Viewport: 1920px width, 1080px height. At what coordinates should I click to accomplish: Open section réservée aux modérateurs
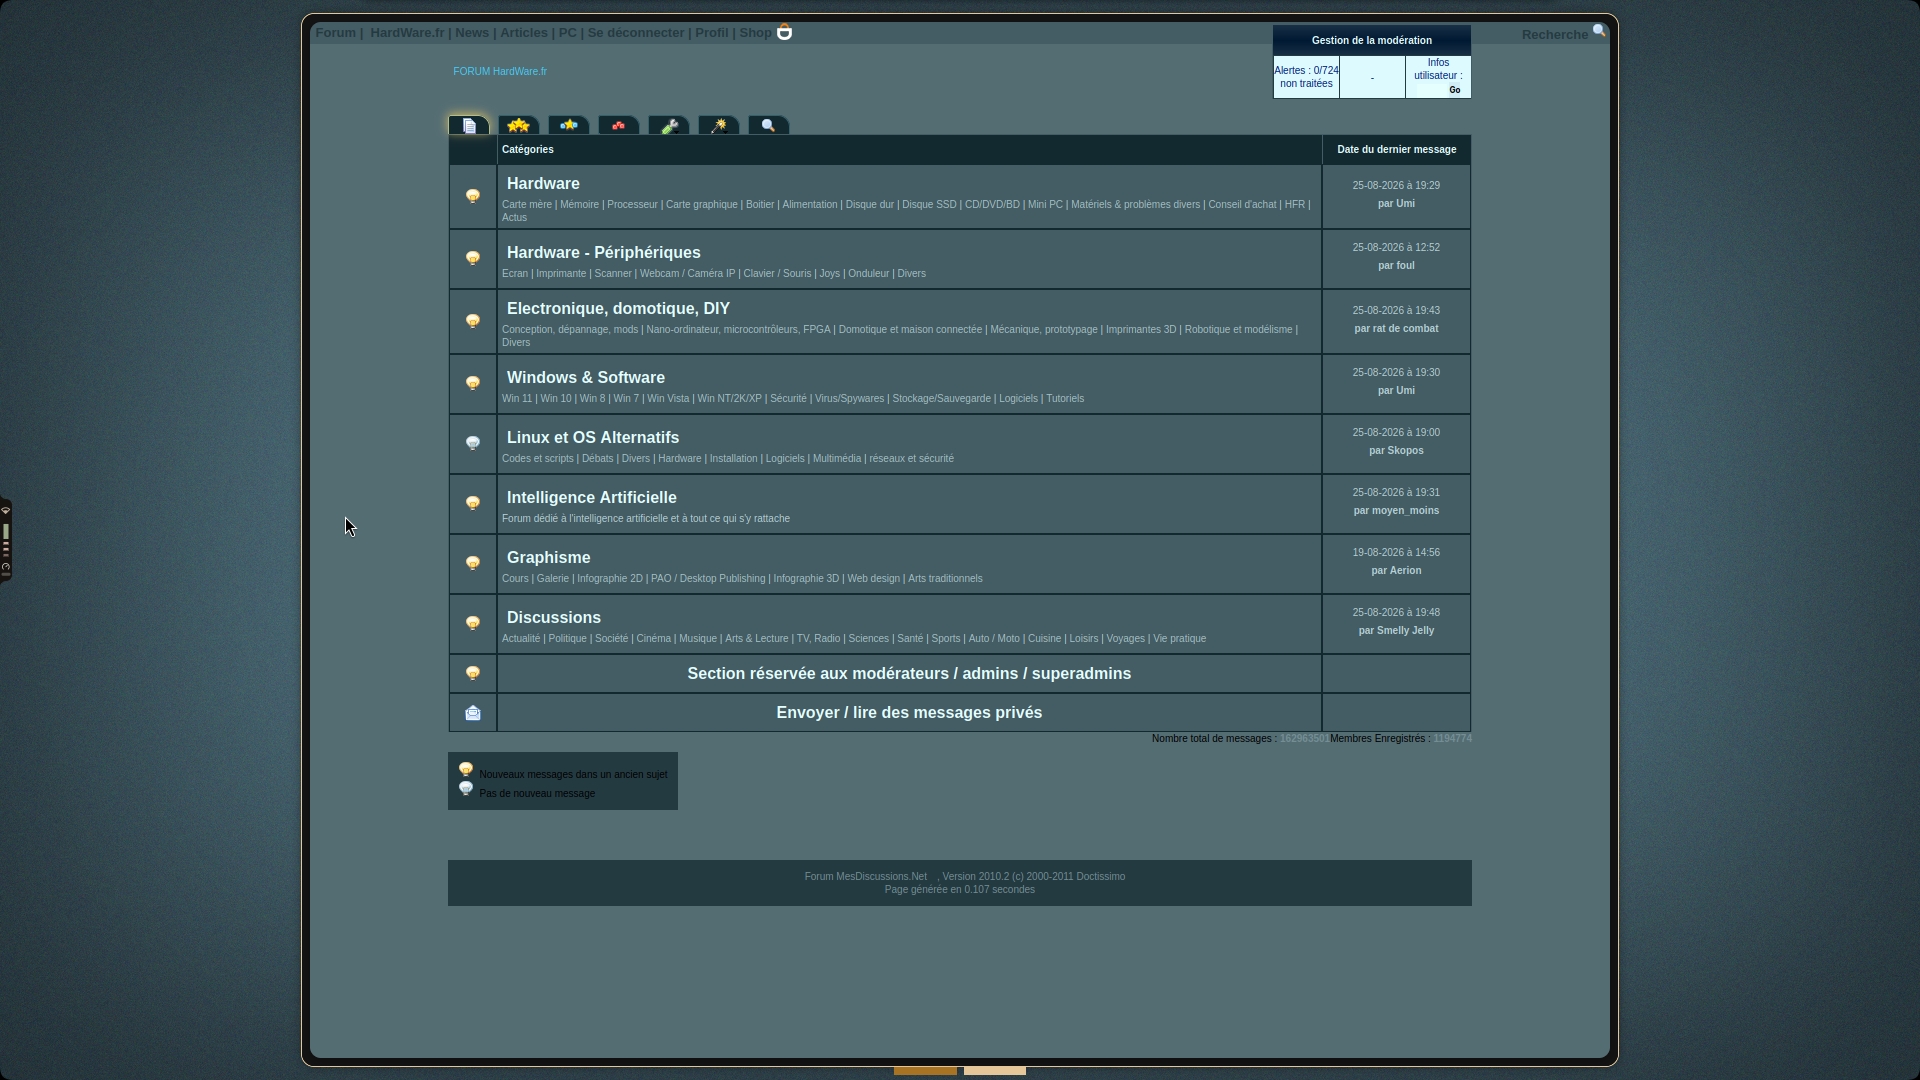click(x=909, y=674)
